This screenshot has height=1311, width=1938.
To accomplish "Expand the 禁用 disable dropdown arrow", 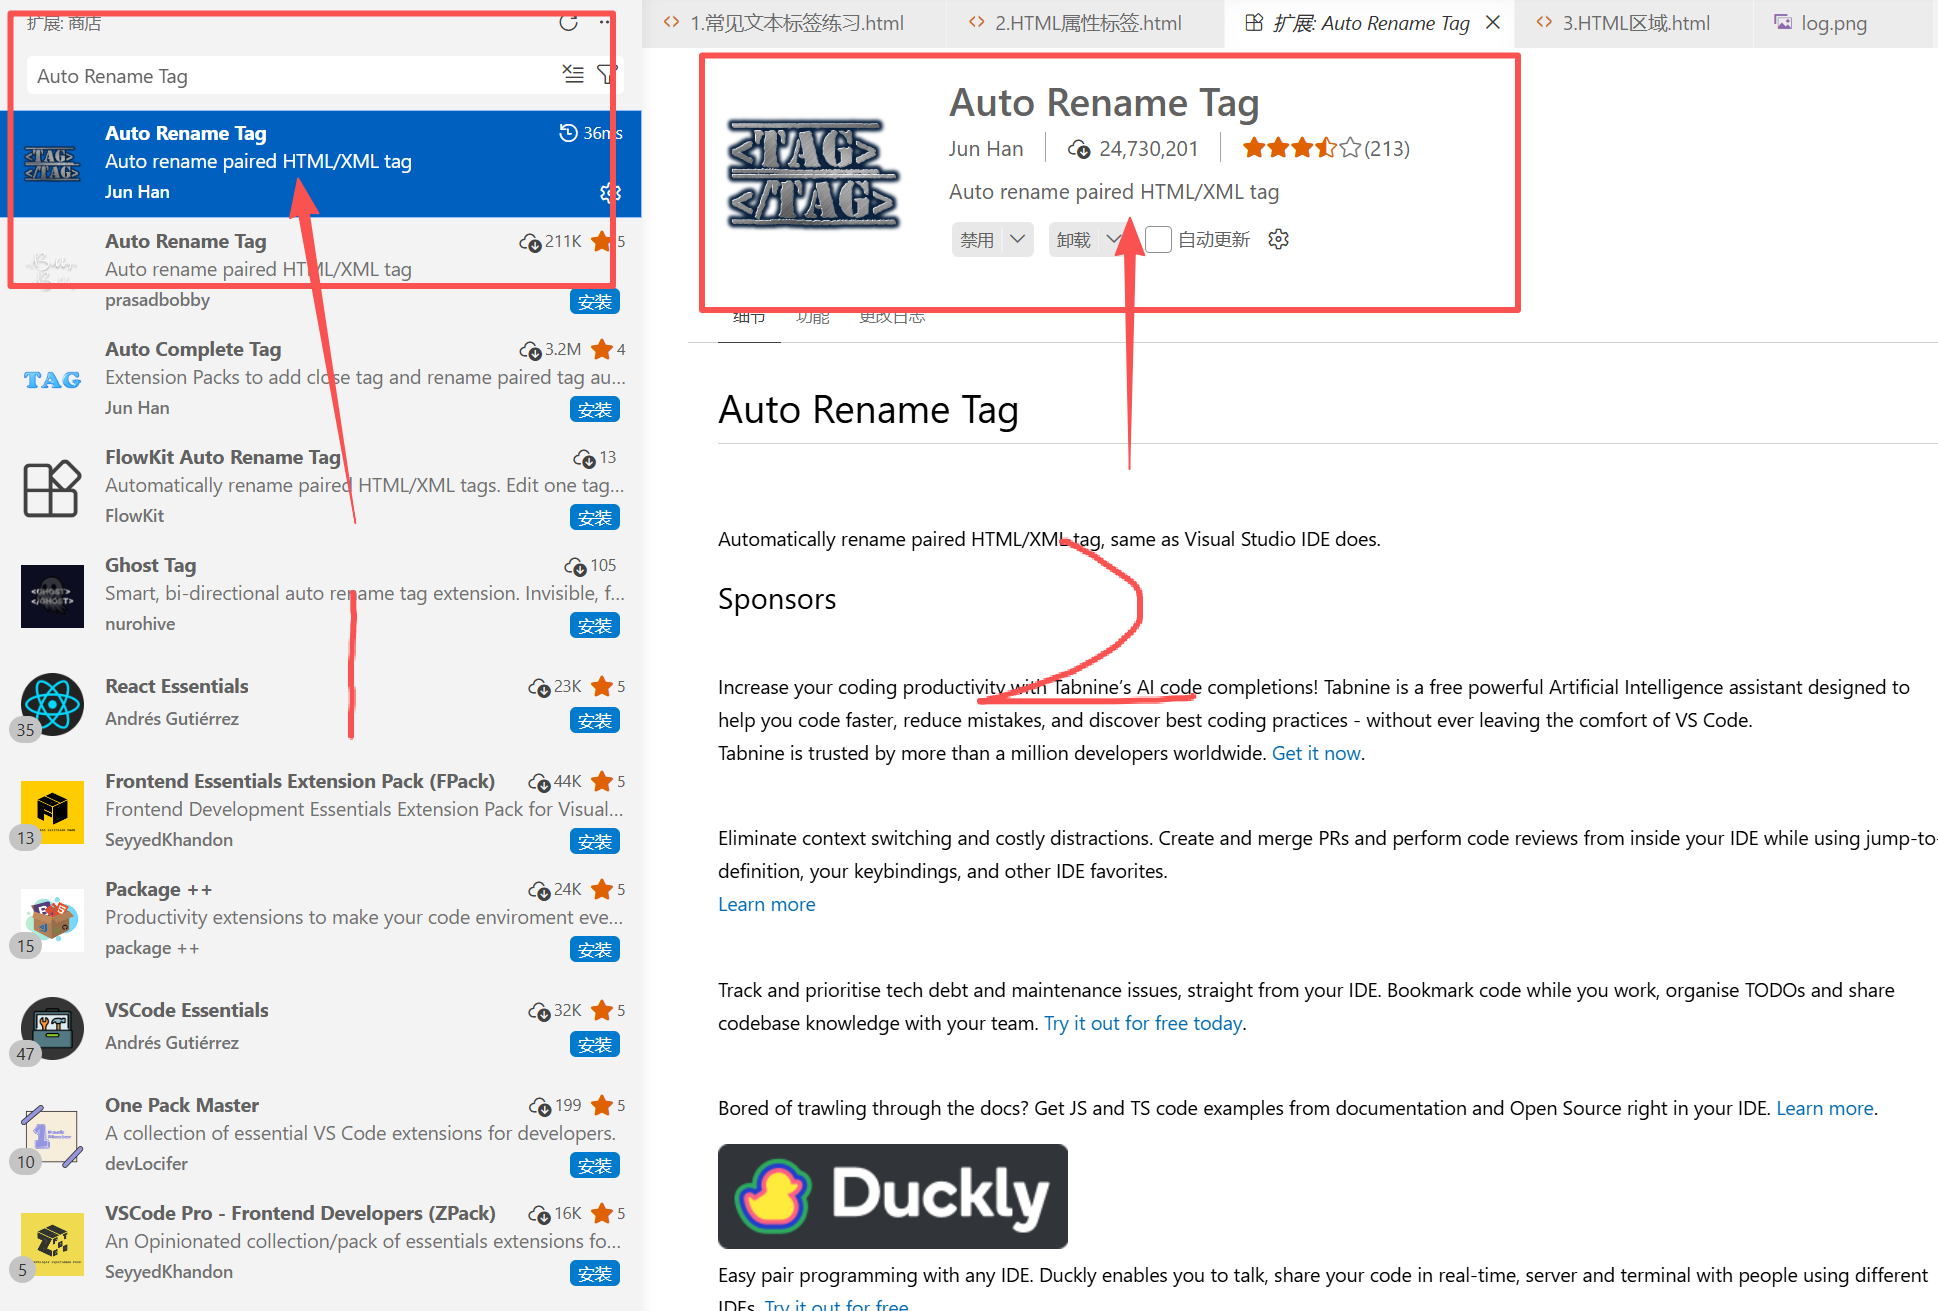I will pos(1017,239).
